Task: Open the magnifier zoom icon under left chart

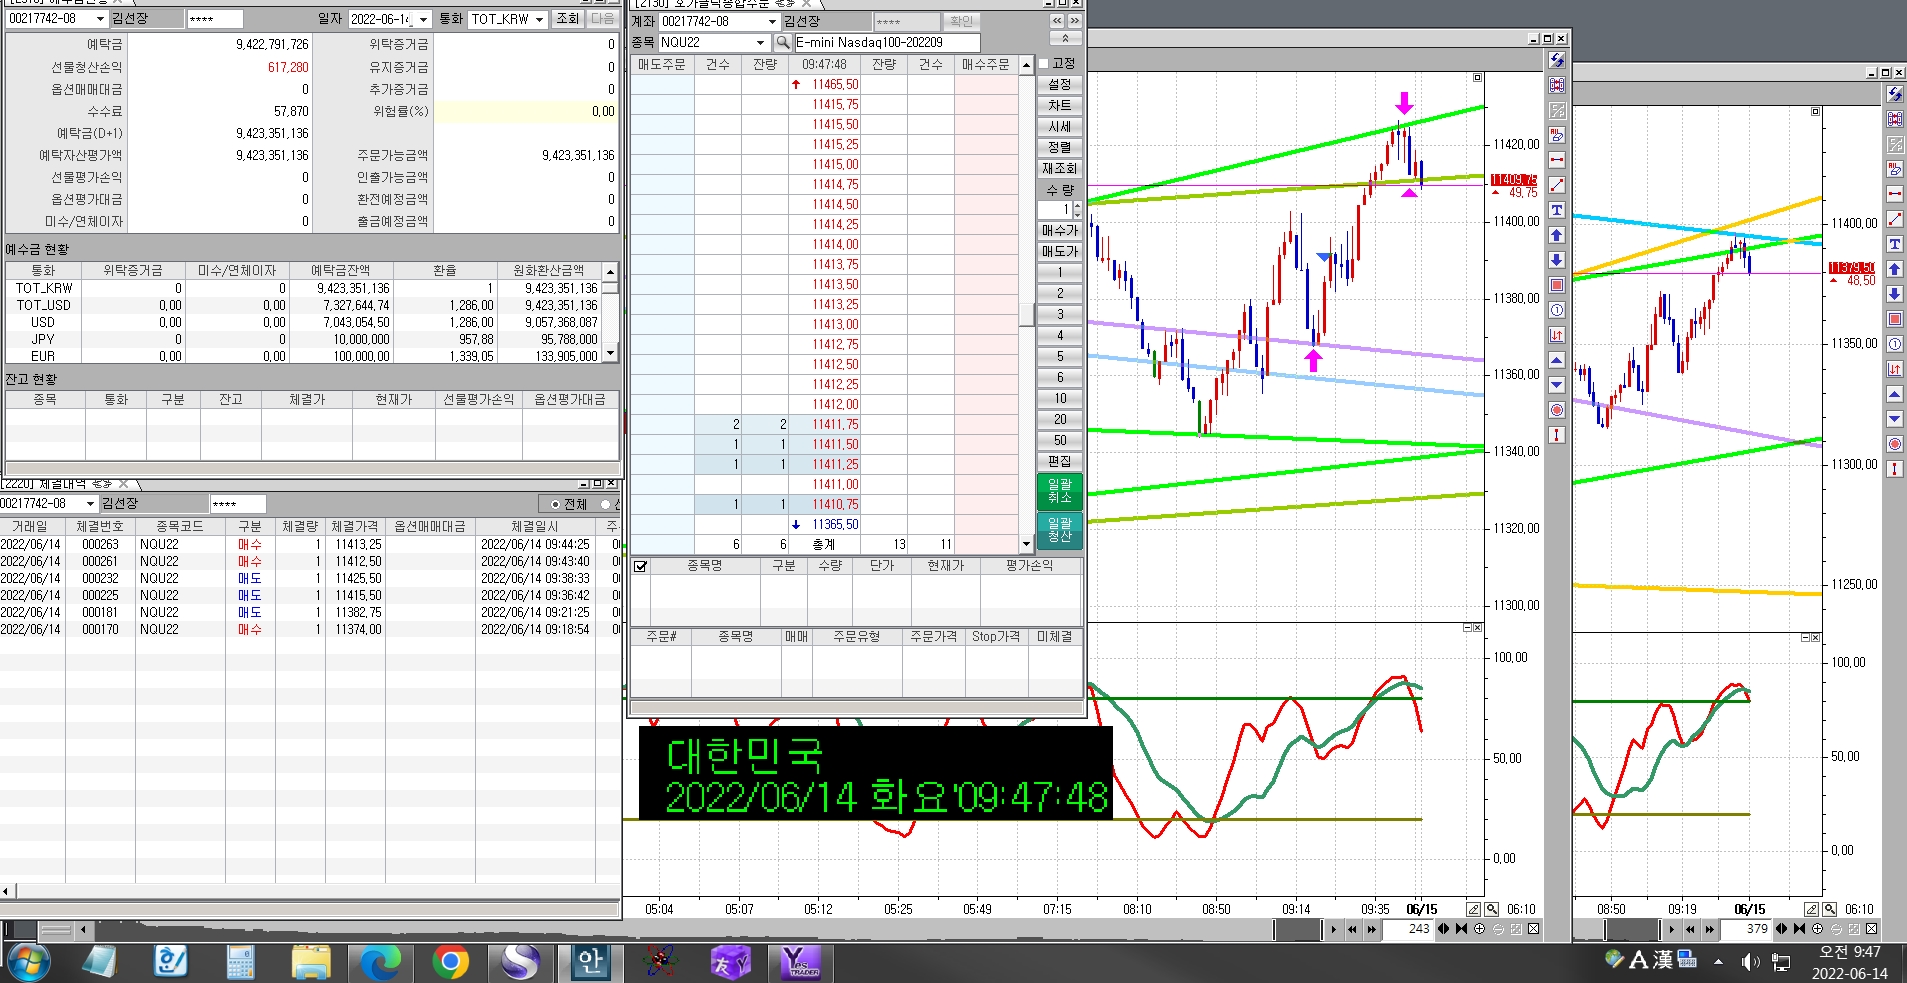Action: [1492, 909]
